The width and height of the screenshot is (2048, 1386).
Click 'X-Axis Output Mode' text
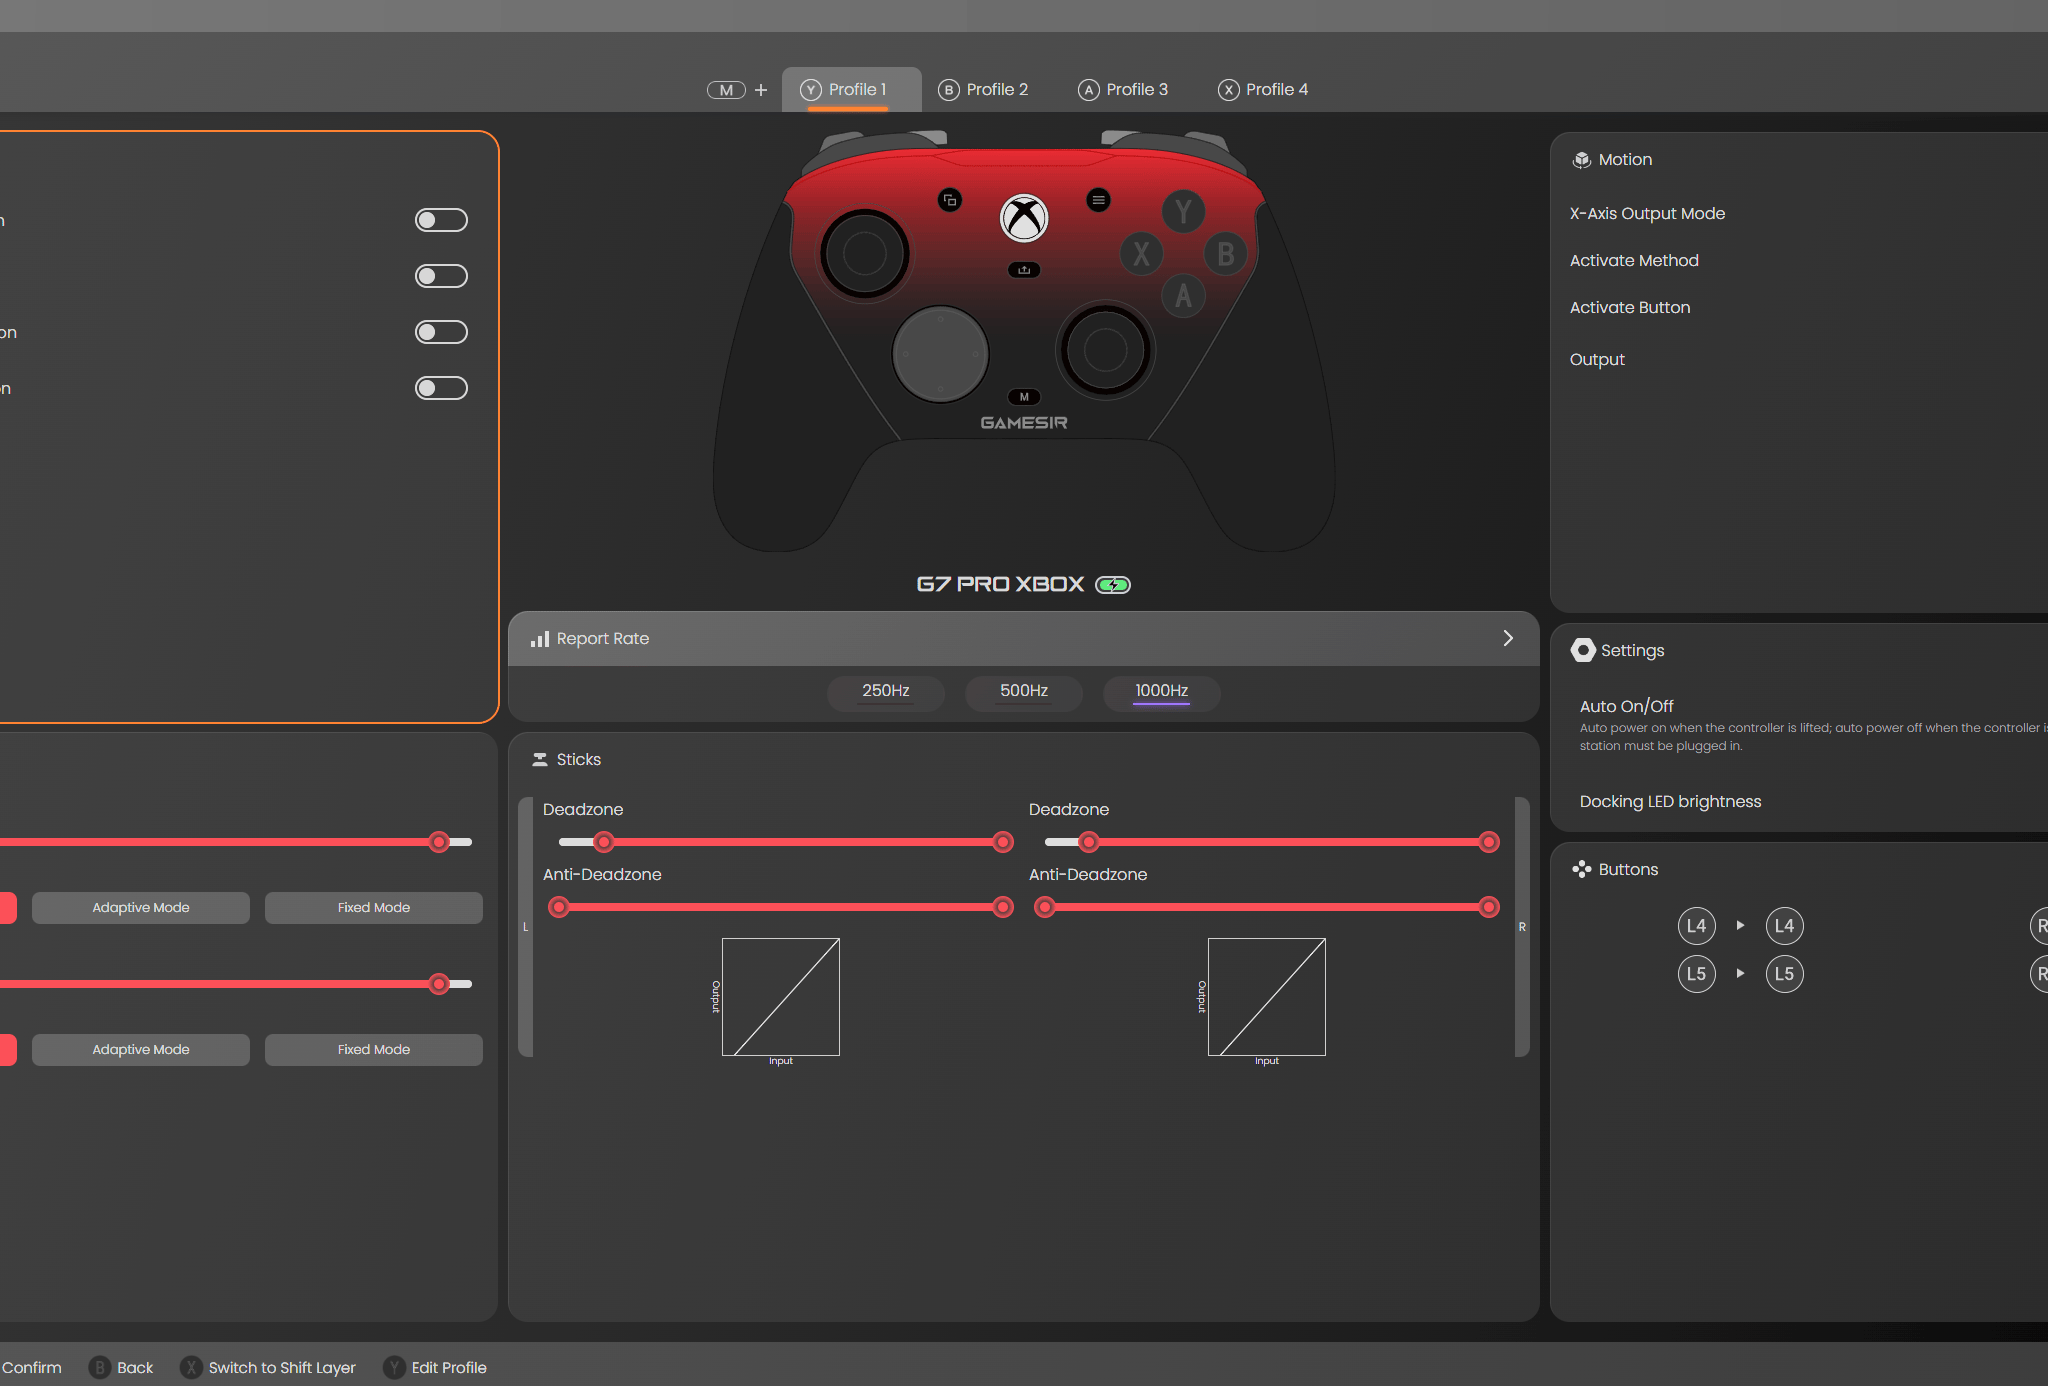1647,214
